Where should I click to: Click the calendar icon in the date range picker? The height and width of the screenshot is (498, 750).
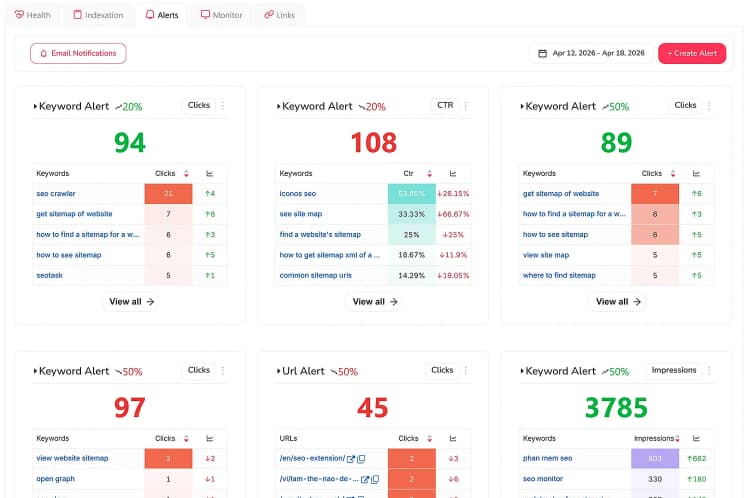pos(542,53)
